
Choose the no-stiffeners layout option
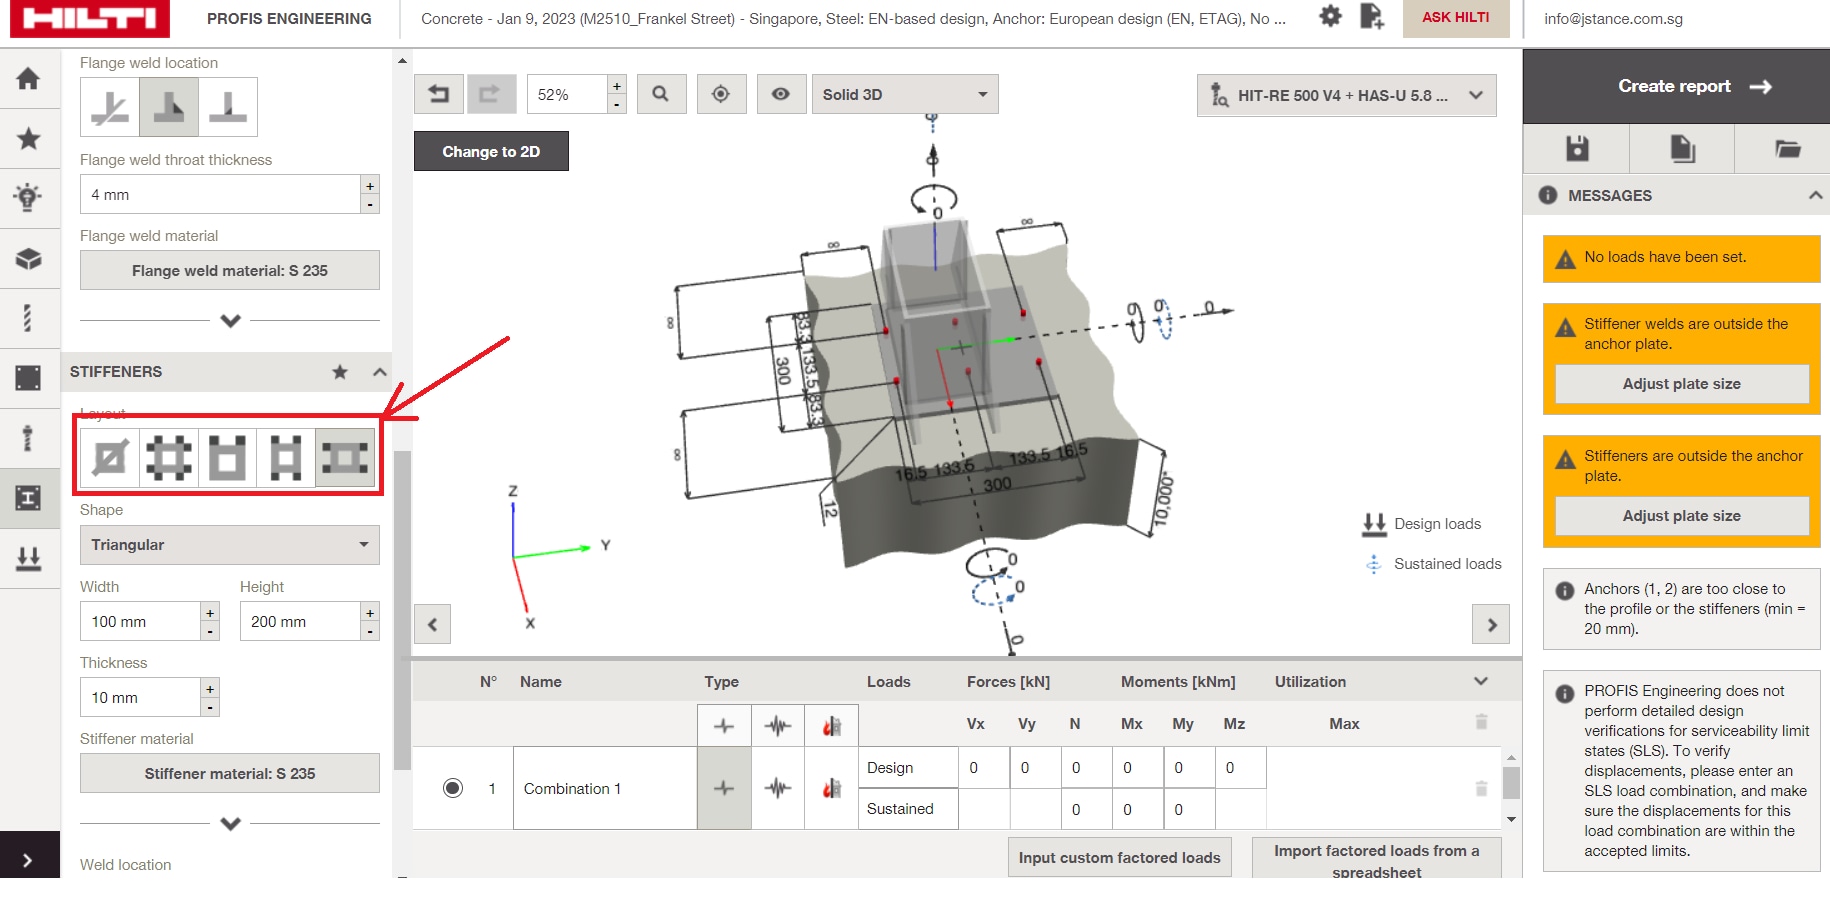[109, 457]
